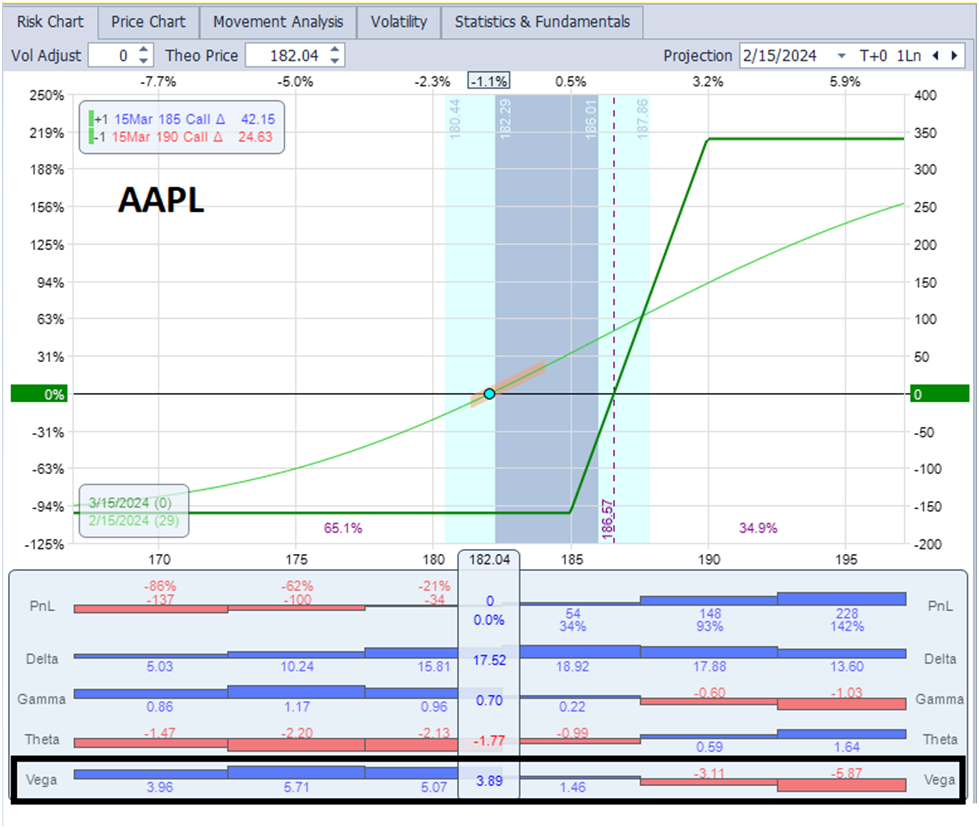
Task: Open the Movement Analysis tab
Action: click(278, 22)
